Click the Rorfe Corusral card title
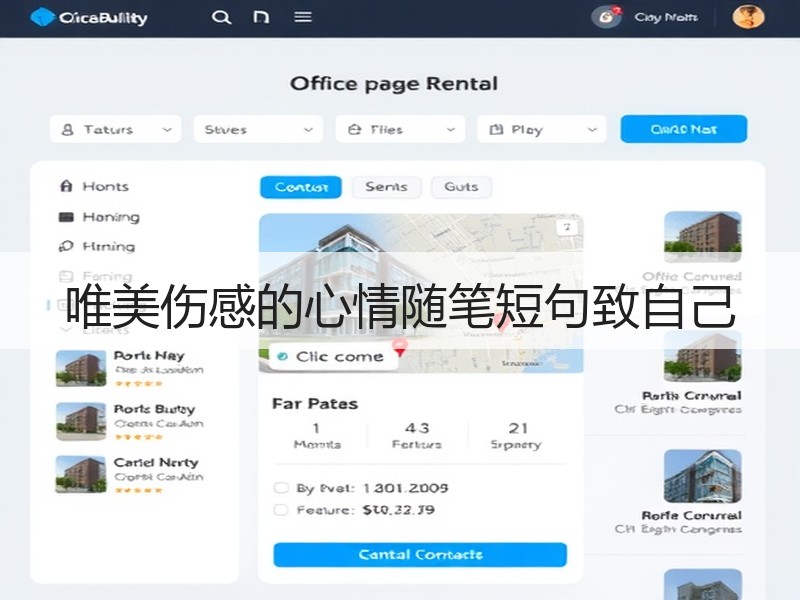800x600 pixels. coord(691,515)
